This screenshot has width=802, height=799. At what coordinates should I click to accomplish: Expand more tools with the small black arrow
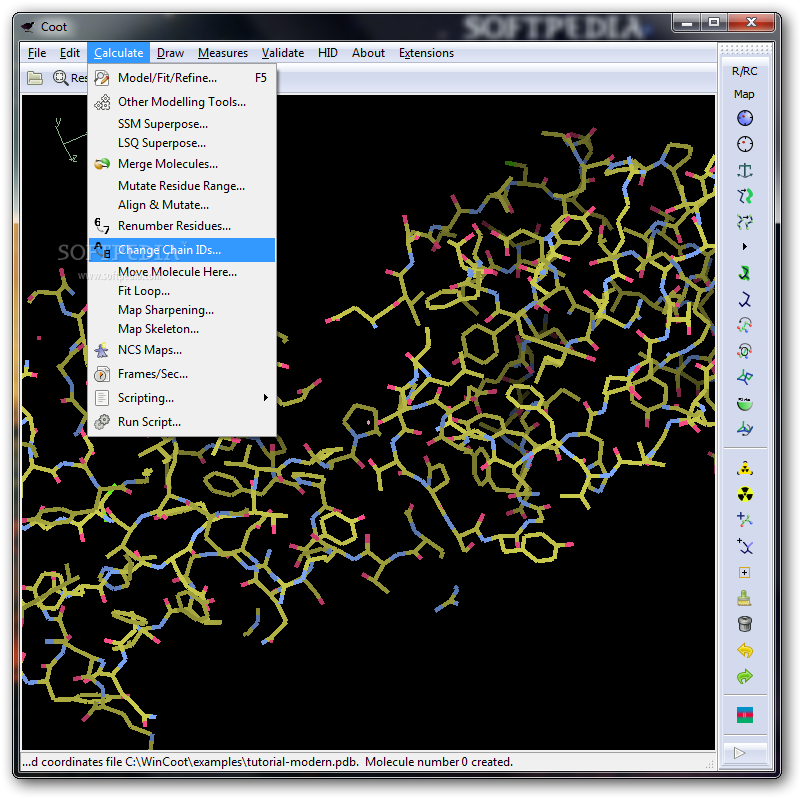tap(745, 247)
